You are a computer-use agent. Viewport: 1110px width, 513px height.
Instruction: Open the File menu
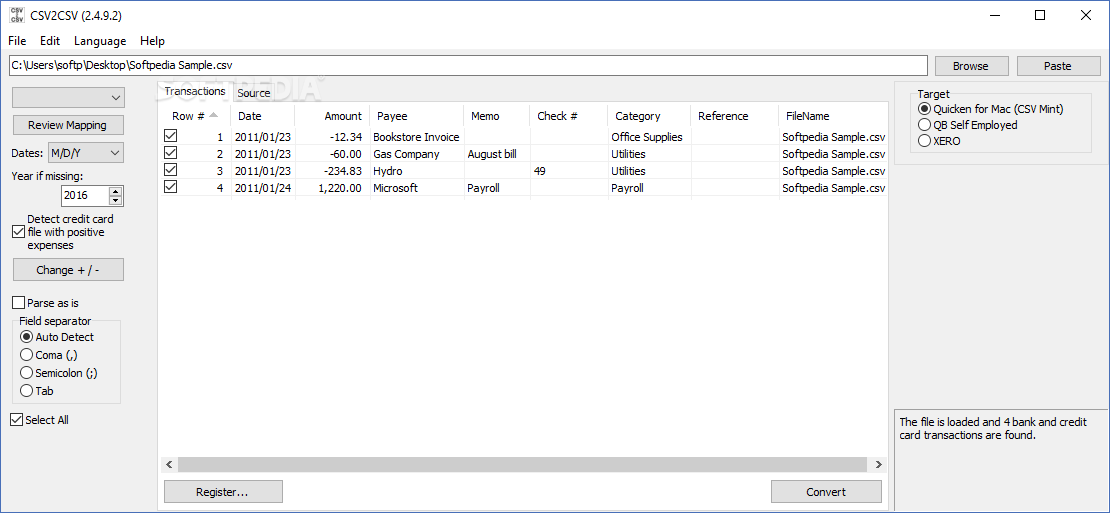[x=17, y=41]
